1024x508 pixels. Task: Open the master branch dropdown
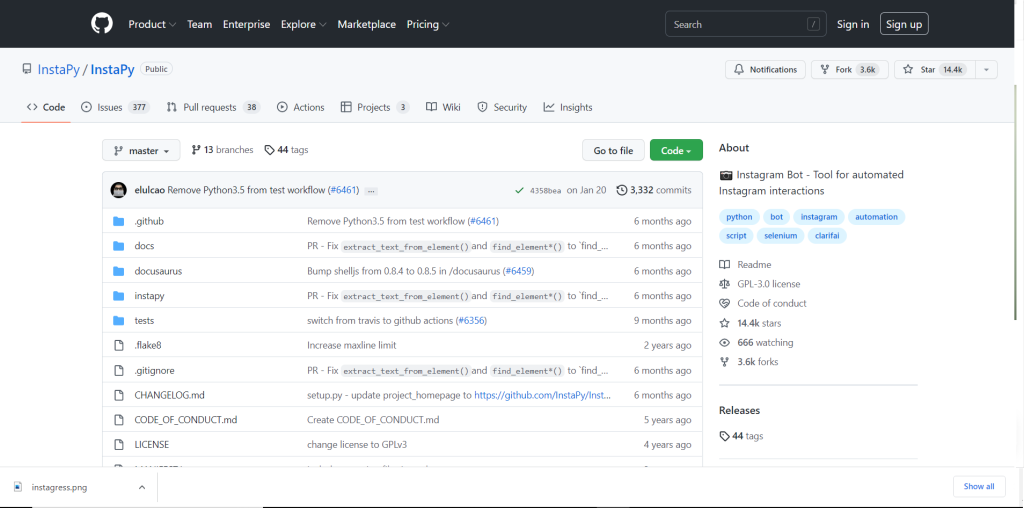click(141, 150)
